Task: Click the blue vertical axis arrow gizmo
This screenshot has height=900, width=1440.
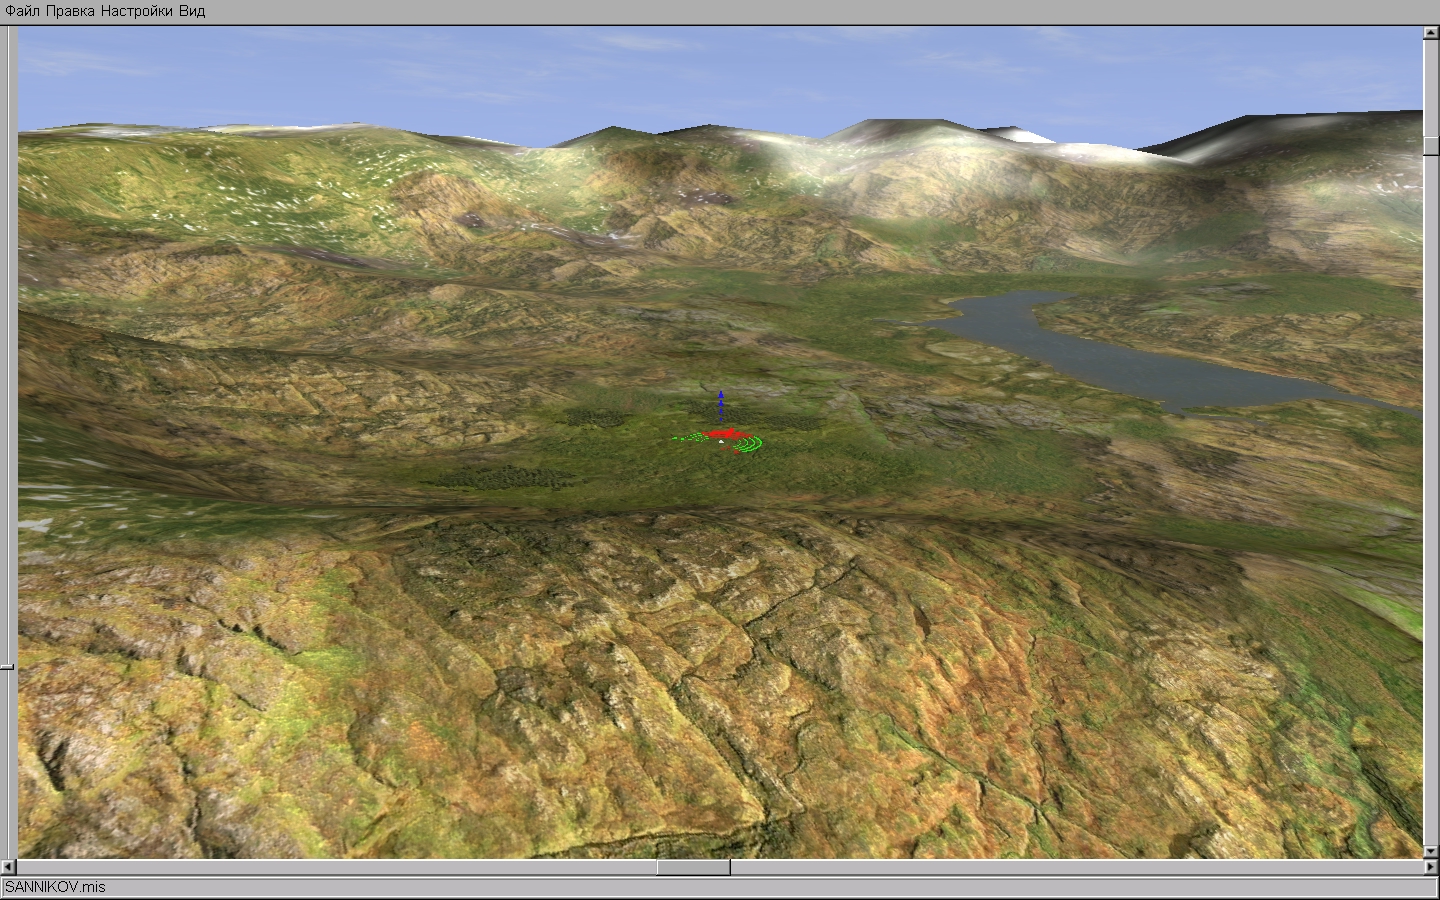Action: pyautogui.click(x=721, y=408)
